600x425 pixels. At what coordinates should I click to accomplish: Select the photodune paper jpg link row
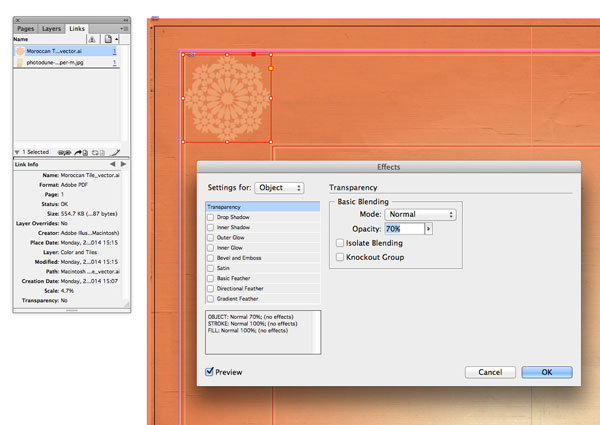(67, 62)
